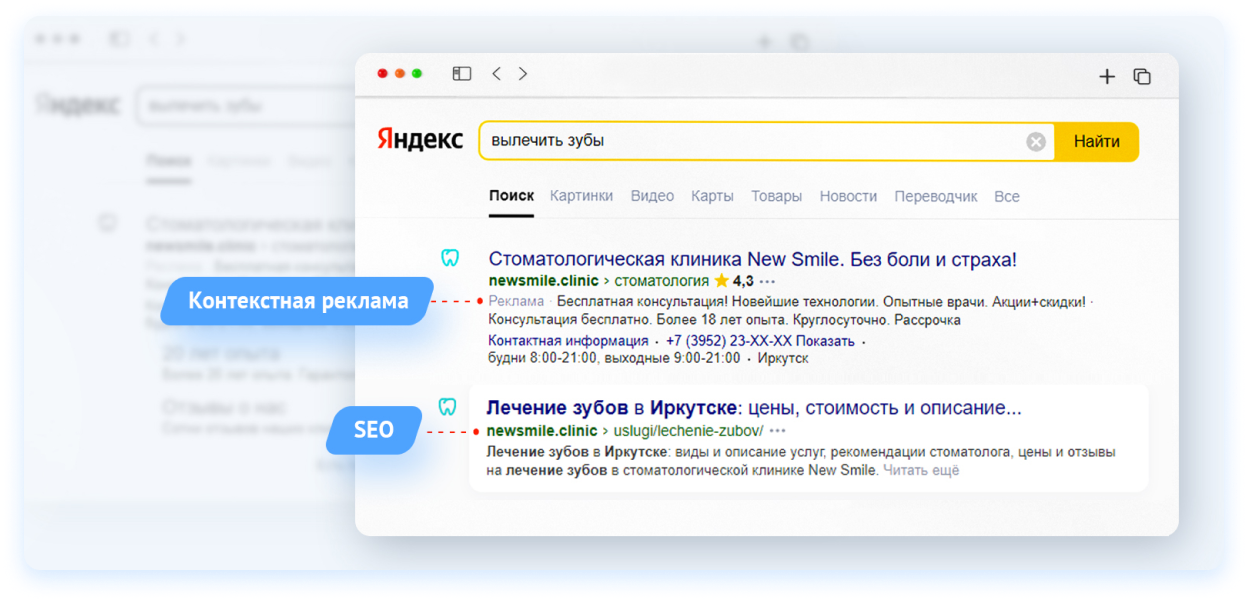
Task: Click the tooth favicon of the SEO result
Action: (448, 407)
